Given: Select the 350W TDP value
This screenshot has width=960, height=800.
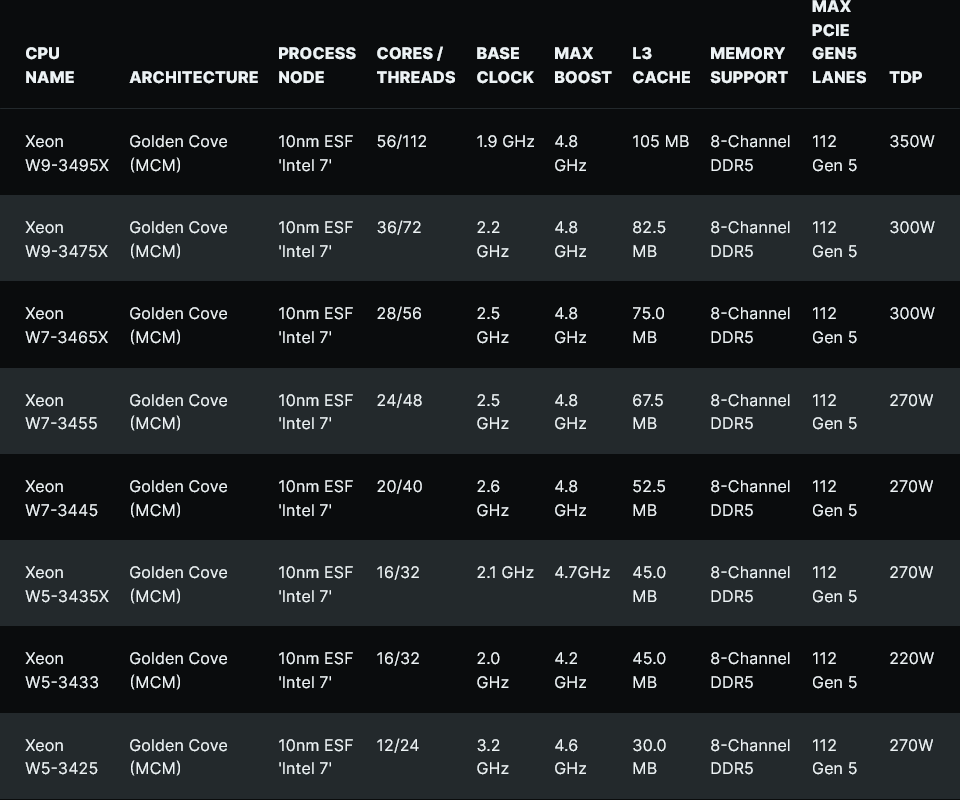Looking at the screenshot, I should [x=911, y=141].
